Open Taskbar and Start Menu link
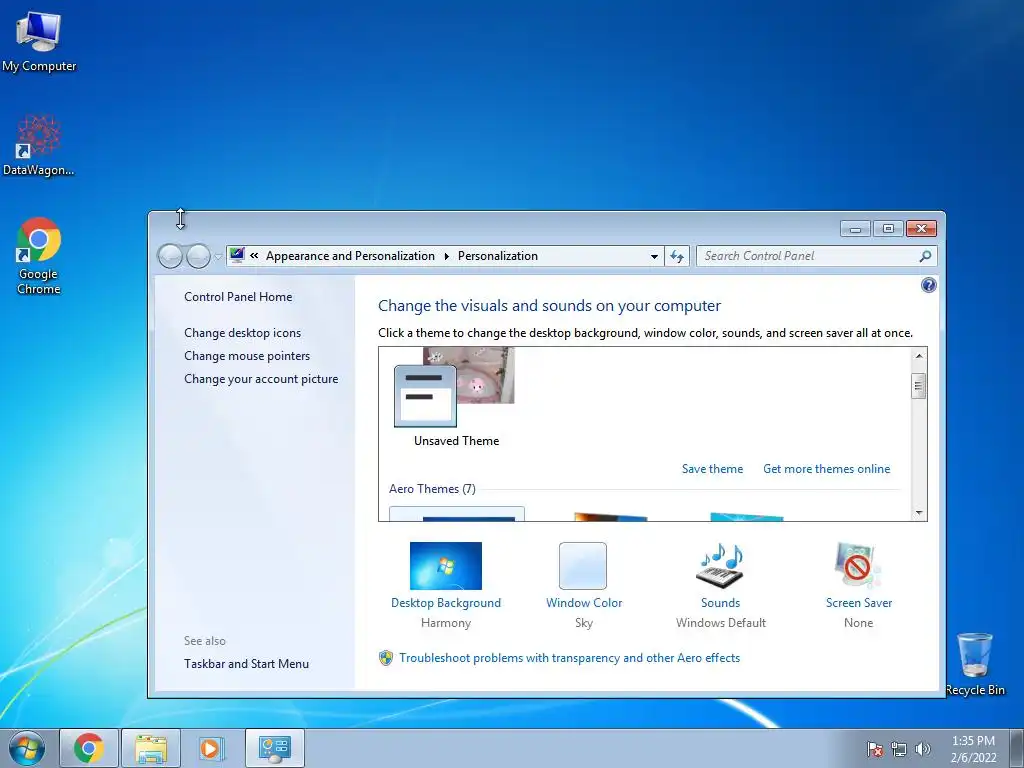1024x768 pixels. click(x=246, y=664)
